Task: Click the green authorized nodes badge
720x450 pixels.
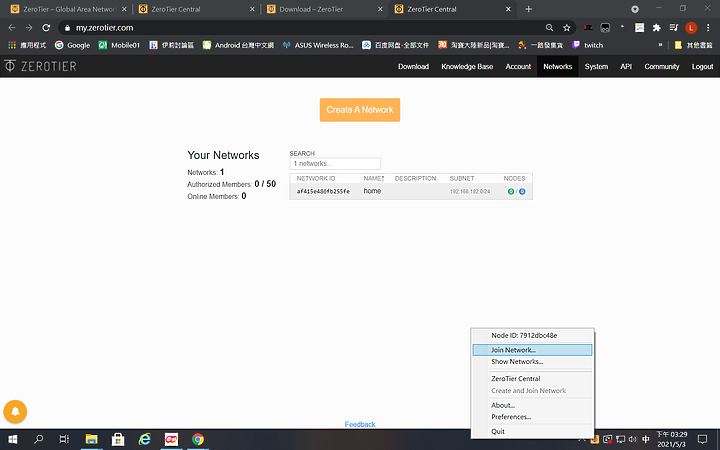Action: coord(511,191)
